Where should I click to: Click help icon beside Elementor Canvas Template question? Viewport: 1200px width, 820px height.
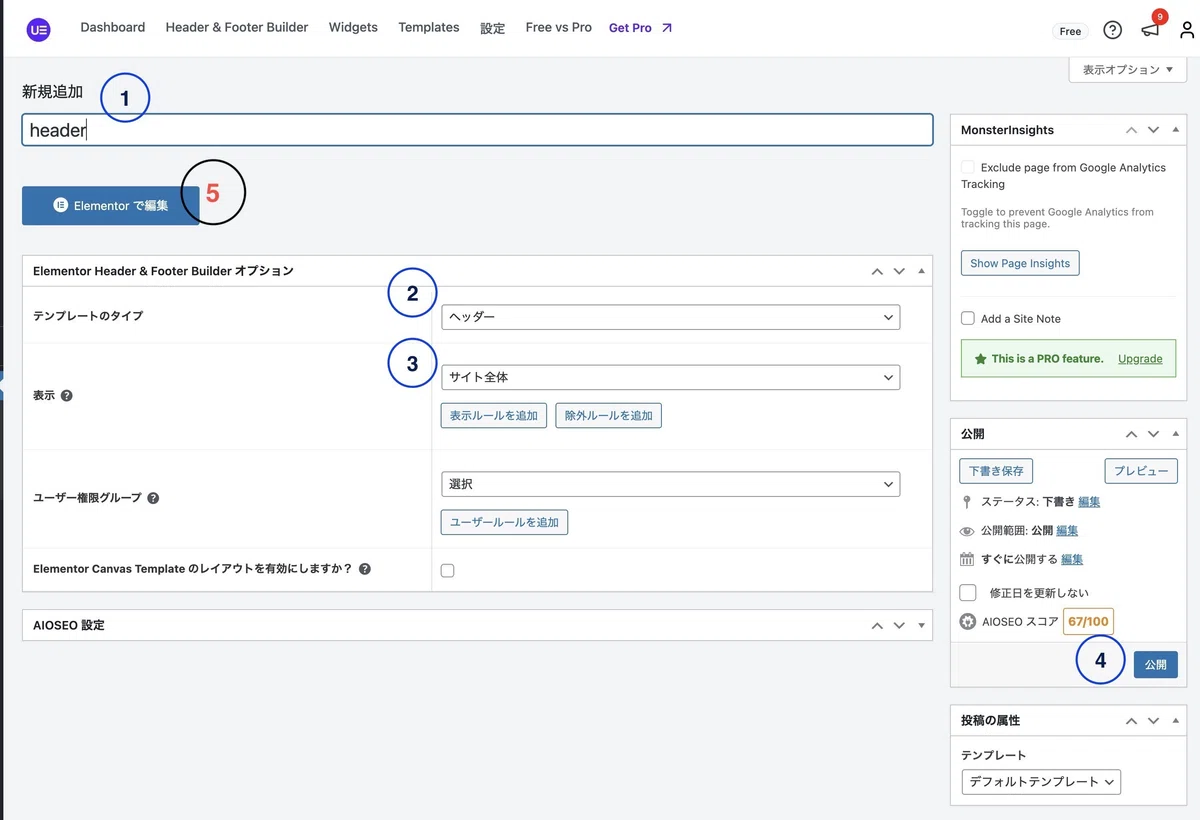tap(365, 569)
